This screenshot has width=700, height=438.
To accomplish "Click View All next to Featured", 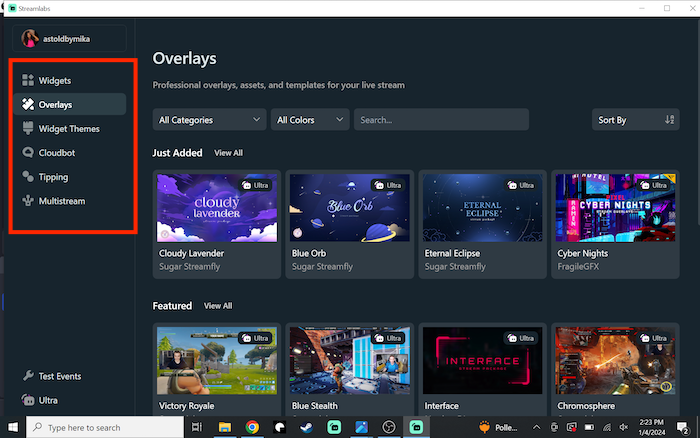I will point(218,305).
